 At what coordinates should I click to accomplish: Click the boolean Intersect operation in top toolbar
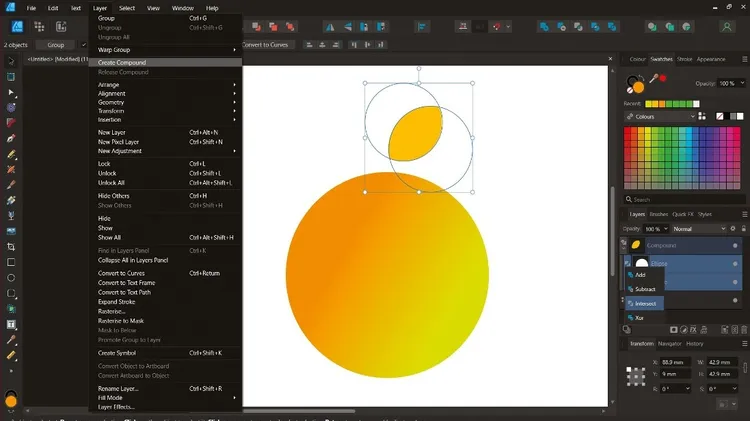[578, 27]
